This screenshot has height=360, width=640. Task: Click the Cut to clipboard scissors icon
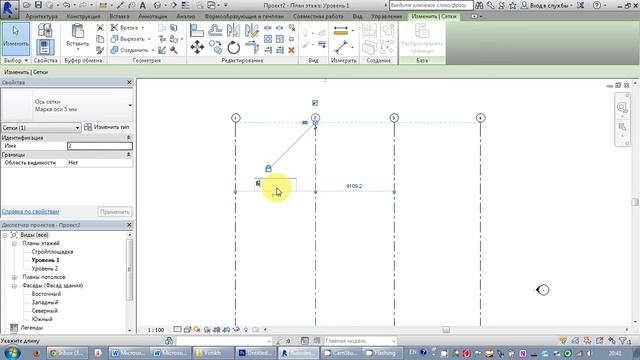tap(100, 28)
